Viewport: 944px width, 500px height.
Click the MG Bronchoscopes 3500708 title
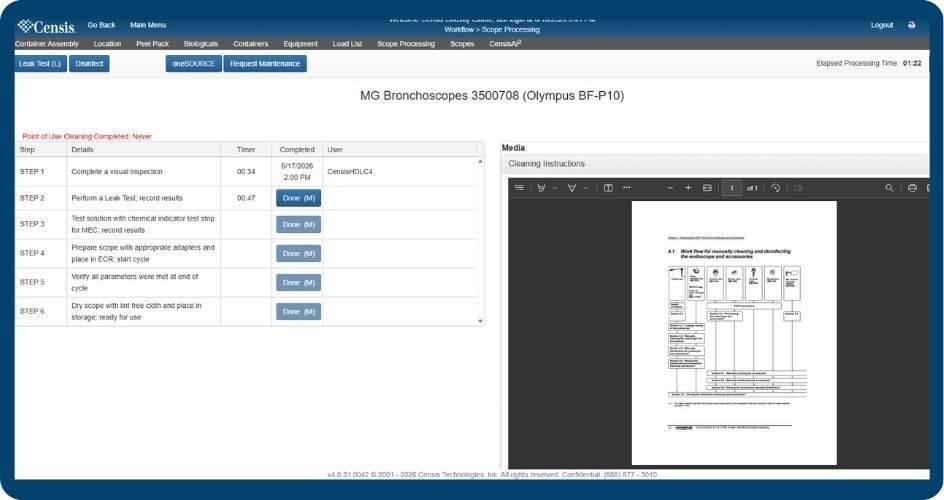[x=492, y=96]
